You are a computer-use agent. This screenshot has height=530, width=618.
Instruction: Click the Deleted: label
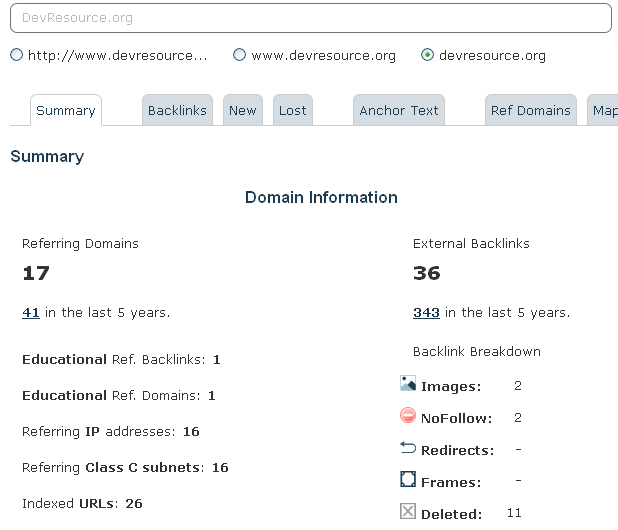(452, 514)
